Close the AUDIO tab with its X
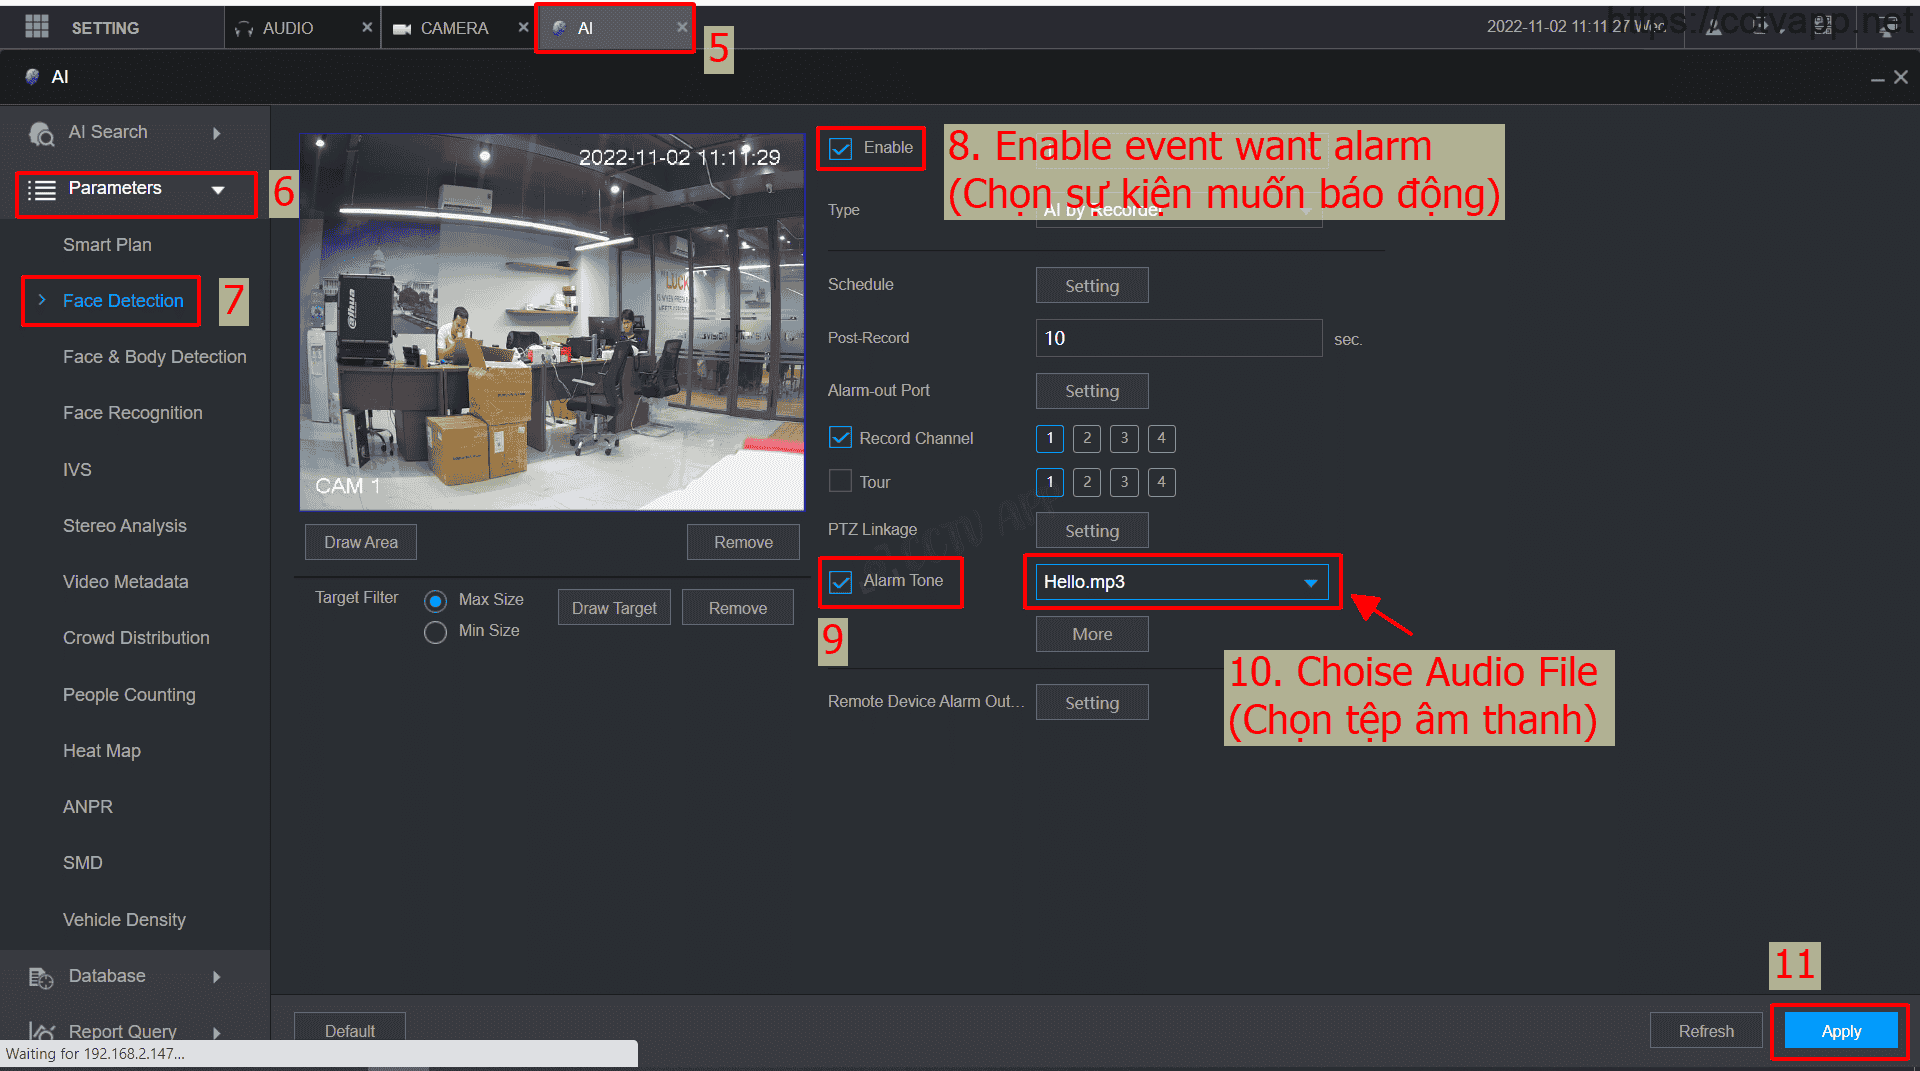 (367, 27)
